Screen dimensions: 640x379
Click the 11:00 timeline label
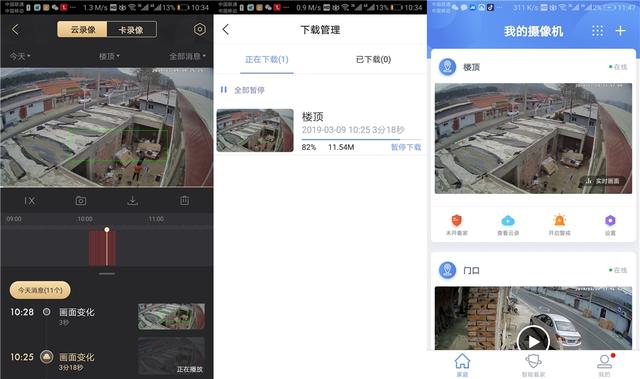pyautogui.click(x=156, y=219)
